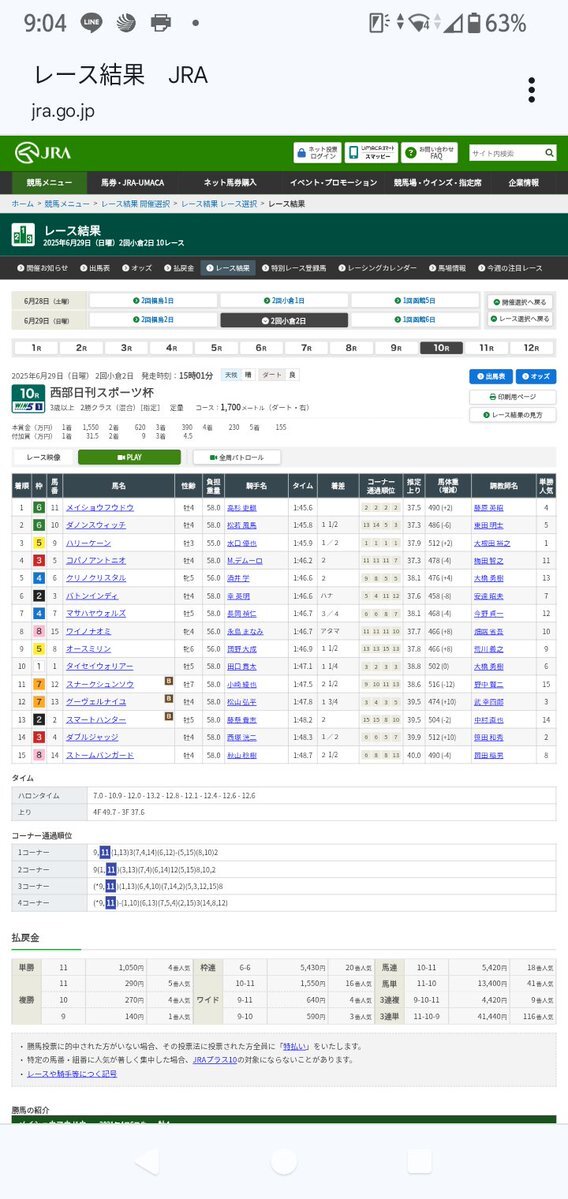Click the search magnifier icon
Image resolution: width=568 pixels, height=1199 pixels.
pos(549,154)
